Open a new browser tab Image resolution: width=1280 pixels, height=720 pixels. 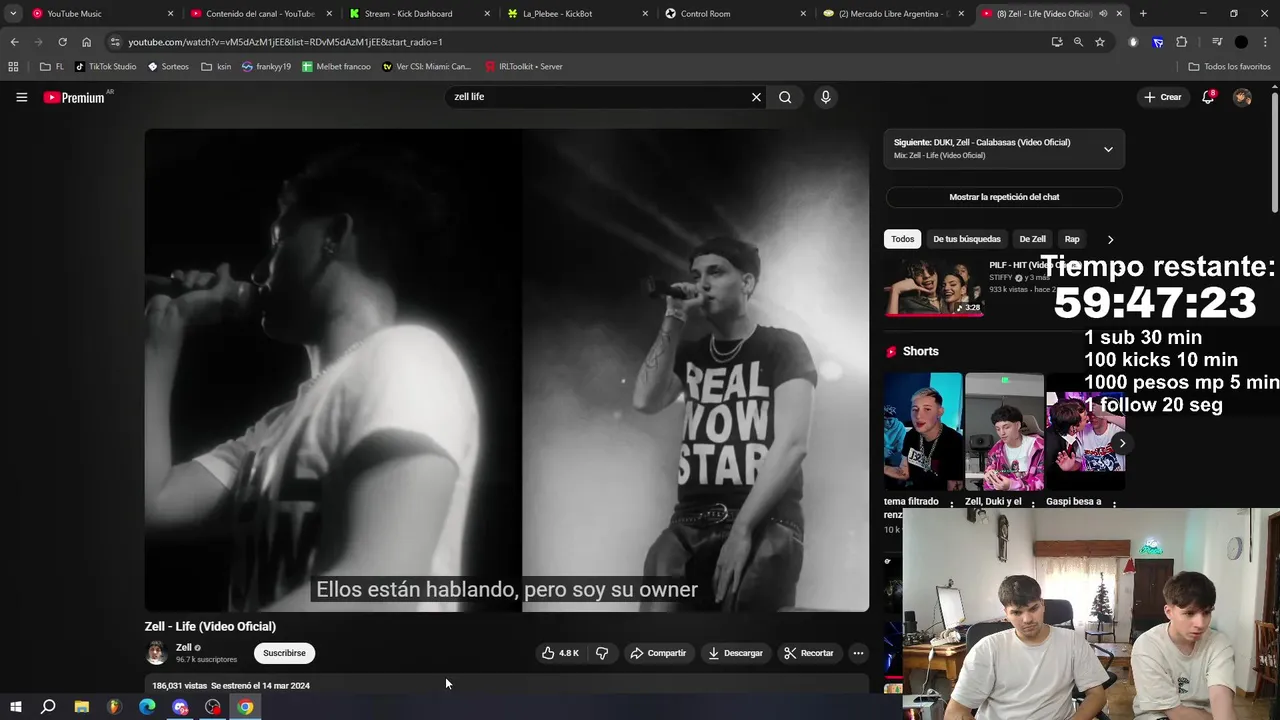(1143, 14)
